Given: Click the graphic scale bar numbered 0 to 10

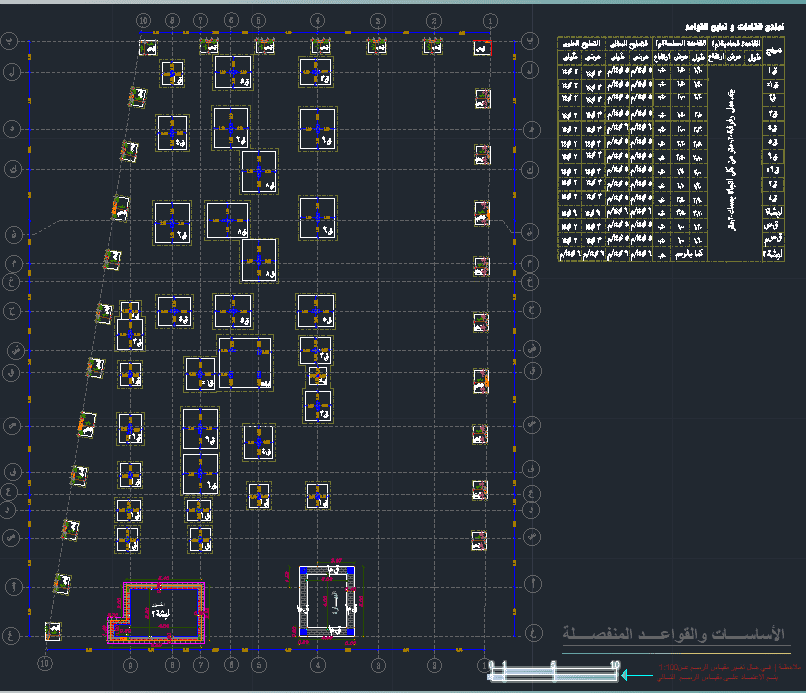Looking at the screenshot, I should [554, 671].
